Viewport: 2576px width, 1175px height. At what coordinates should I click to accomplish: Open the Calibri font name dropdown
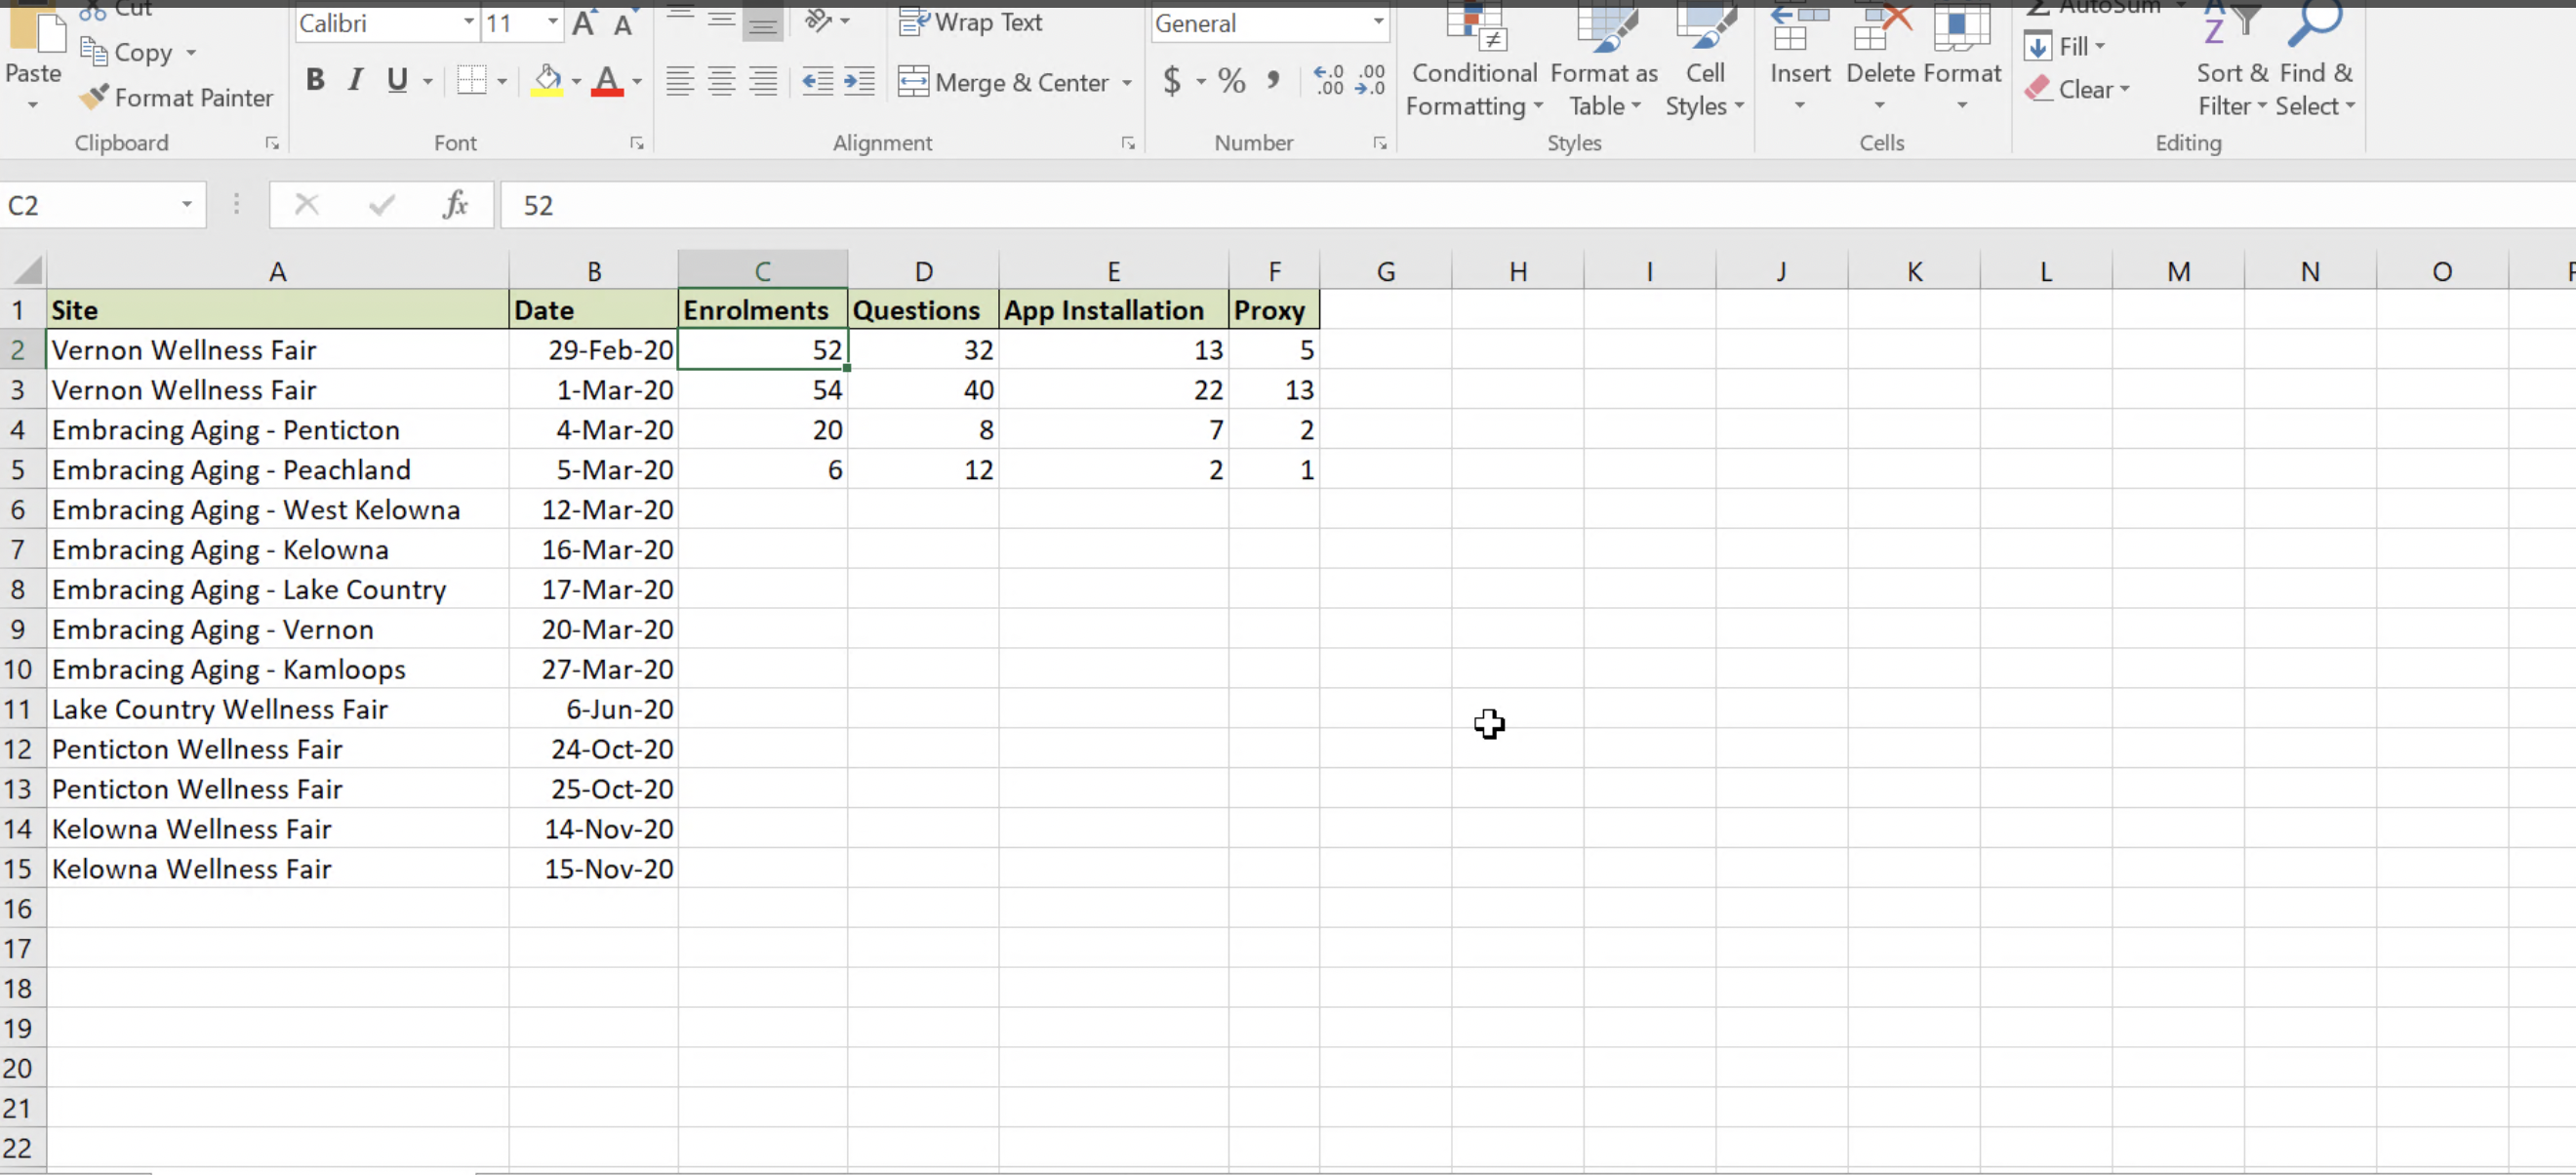(x=468, y=23)
